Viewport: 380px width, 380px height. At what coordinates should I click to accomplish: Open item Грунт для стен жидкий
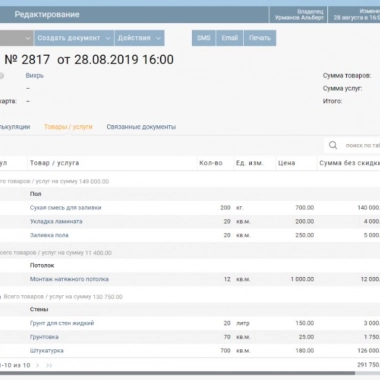(x=62, y=323)
